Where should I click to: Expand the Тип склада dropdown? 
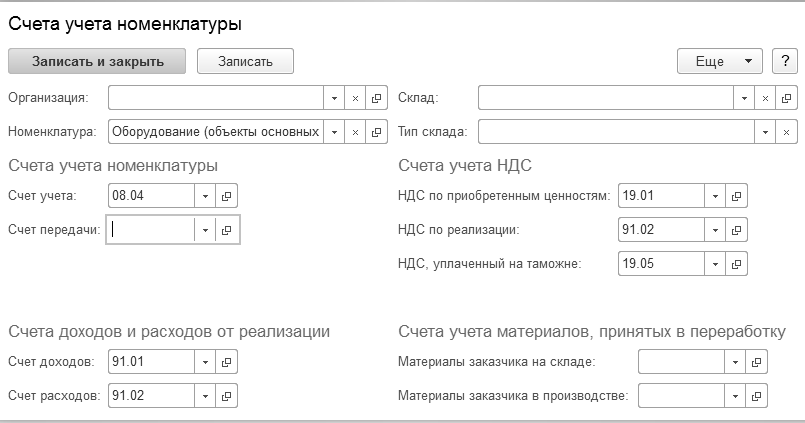coord(766,131)
